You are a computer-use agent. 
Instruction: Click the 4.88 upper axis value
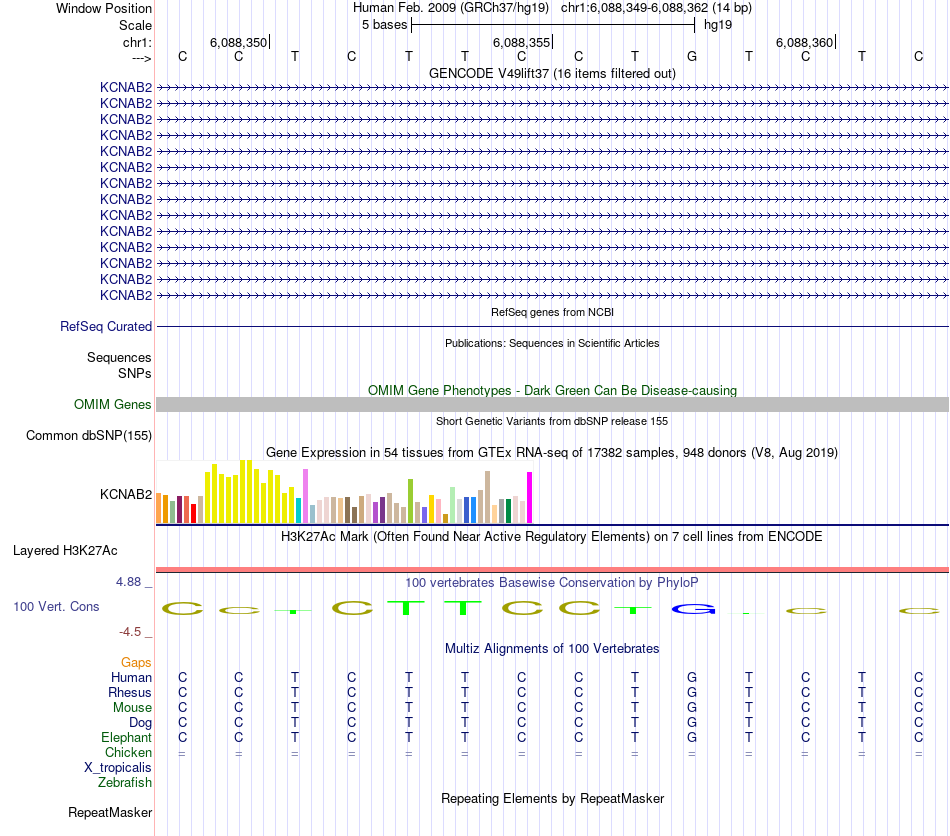128,582
